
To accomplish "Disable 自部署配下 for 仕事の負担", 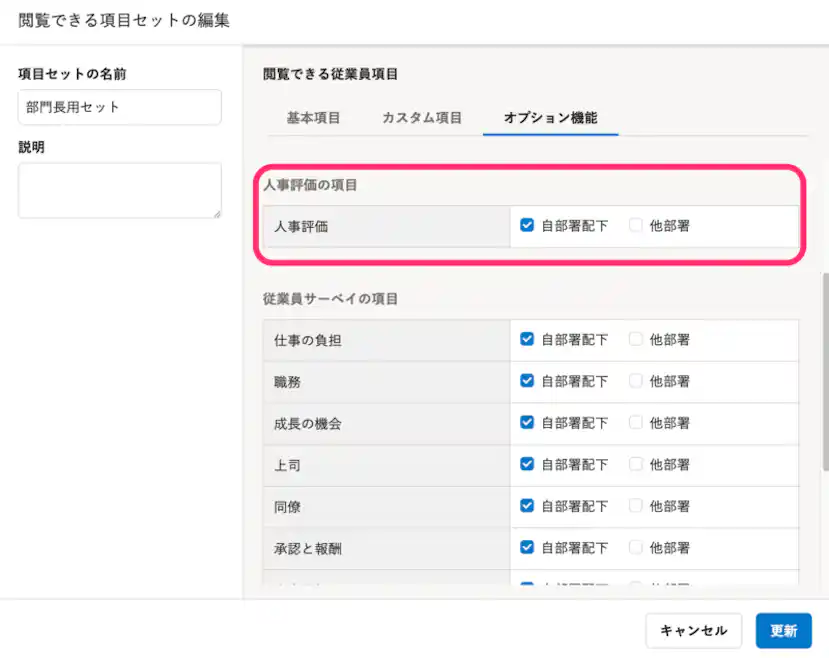I will point(527,339).
